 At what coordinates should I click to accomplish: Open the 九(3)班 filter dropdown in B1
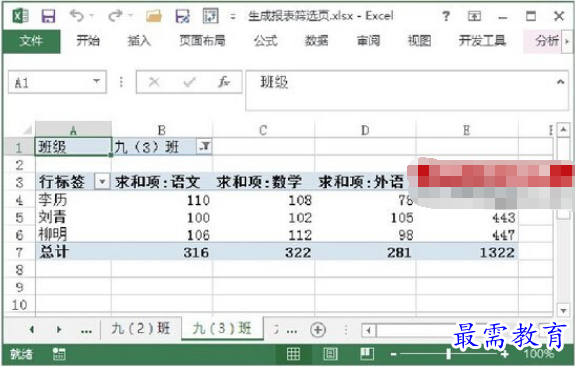[x=204, y=147]
